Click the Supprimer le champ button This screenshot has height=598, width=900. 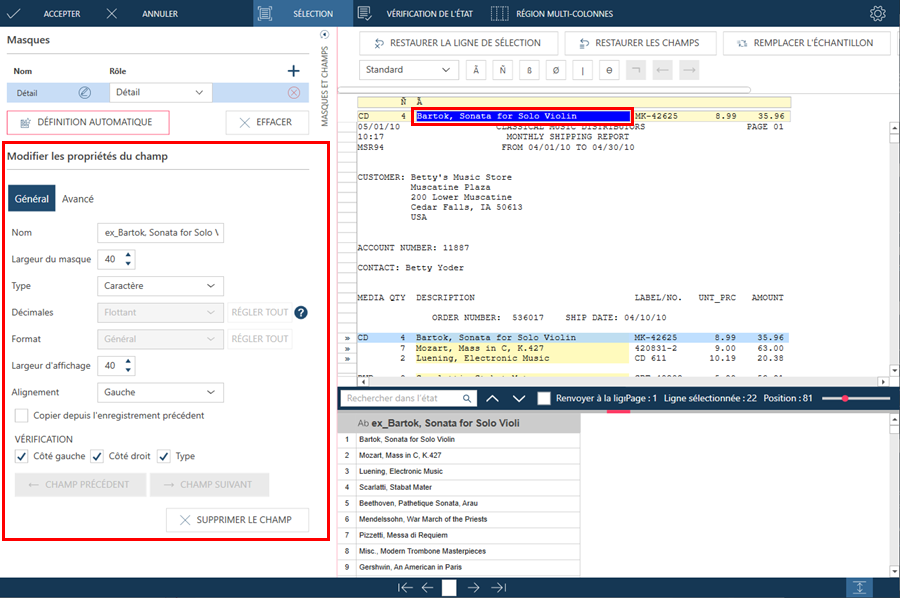tap(237, 520)
